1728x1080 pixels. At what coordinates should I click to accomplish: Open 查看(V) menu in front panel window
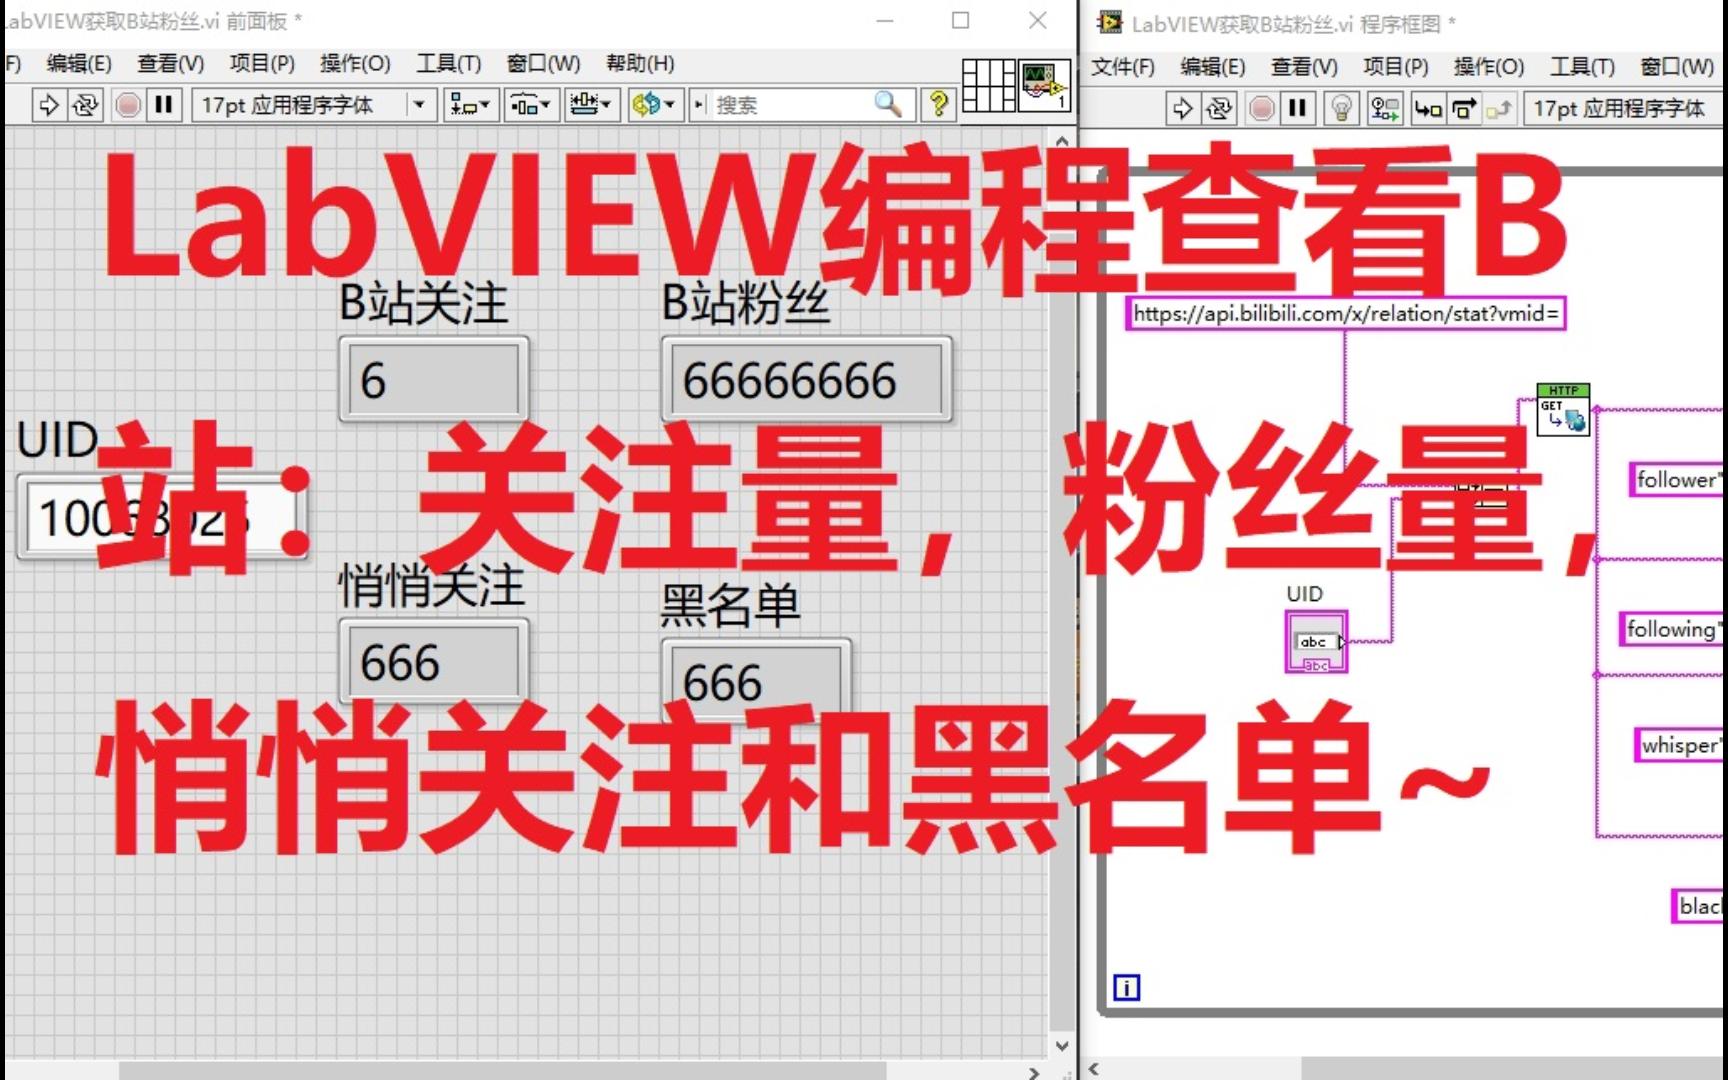coord(170,64)
